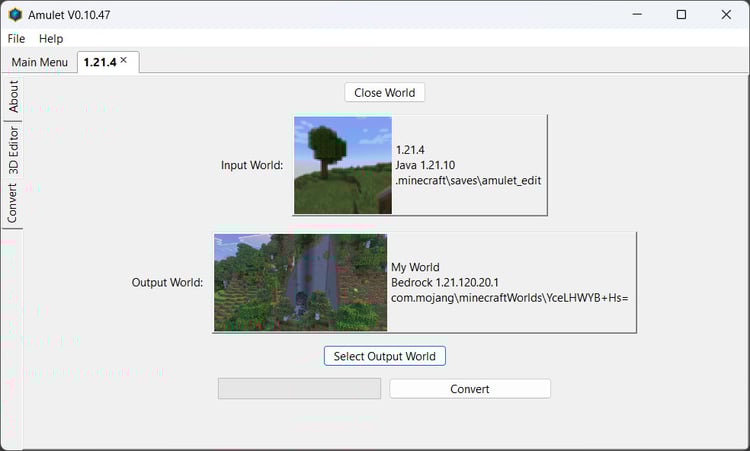750x451 pixels.
Task: Click the Amulet app logo icon
Action: pos(15,15)
